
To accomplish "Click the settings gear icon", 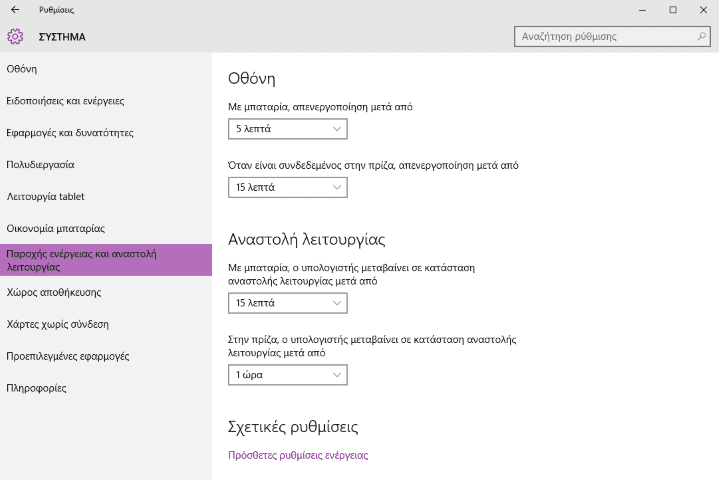I will coord(15,37).
